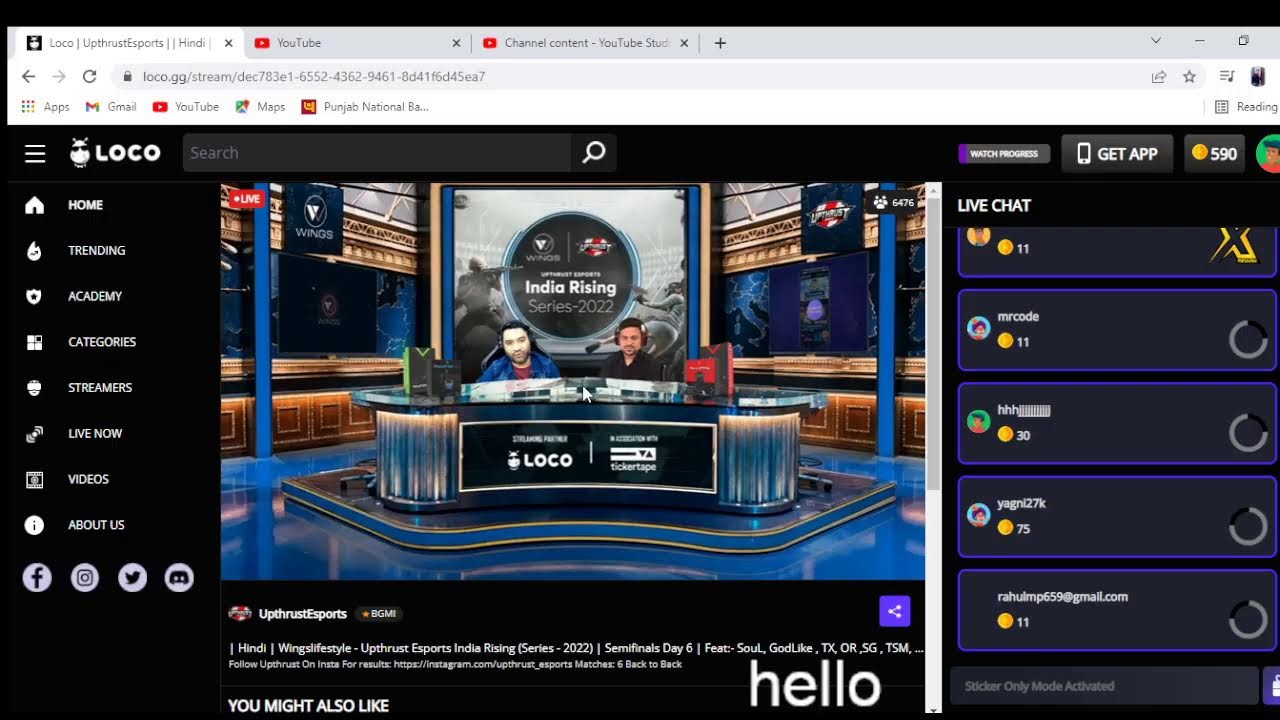Click the Live Now broadcast icon
This screenshot has width=1280, height=720.
pyautogui.click(x=35, y=434)
